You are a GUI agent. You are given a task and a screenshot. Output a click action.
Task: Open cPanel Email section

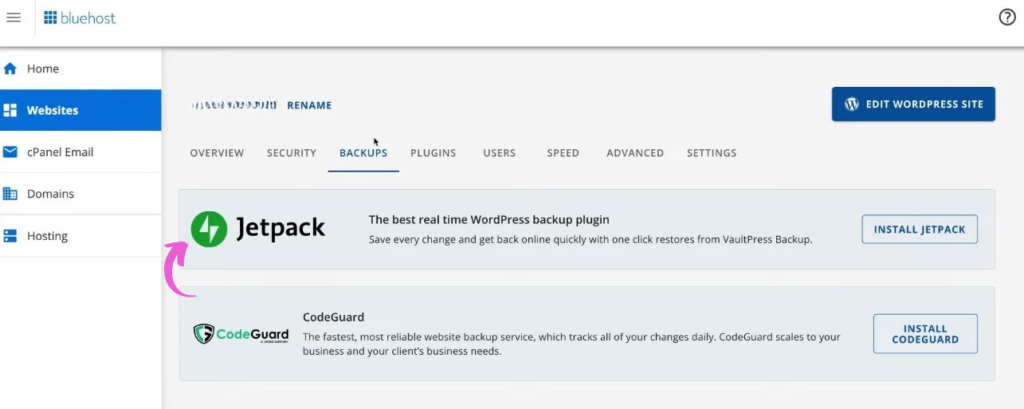(x=80, y=152)
